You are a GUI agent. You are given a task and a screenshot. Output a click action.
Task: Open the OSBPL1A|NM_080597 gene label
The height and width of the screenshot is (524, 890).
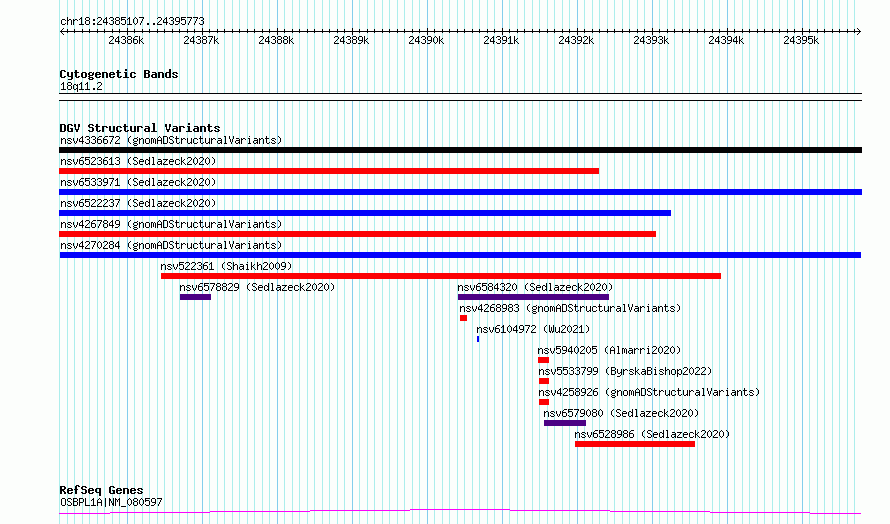point(111,502)
